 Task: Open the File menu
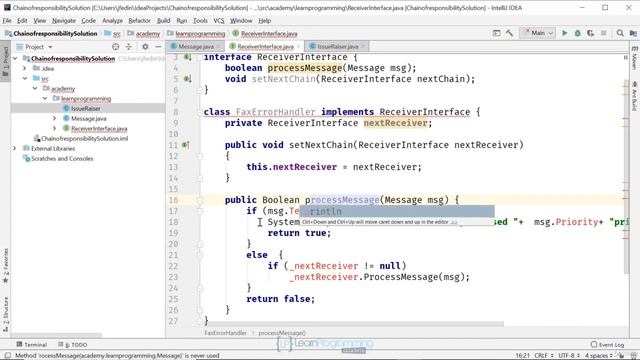pyautogui.click(x=7, y=20)
